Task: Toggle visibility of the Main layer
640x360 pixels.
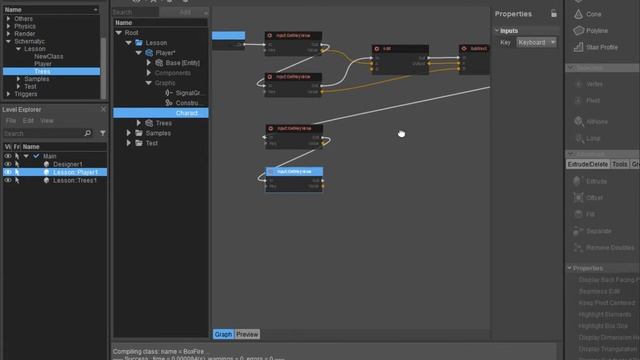Action: click(x=8, y=156)
